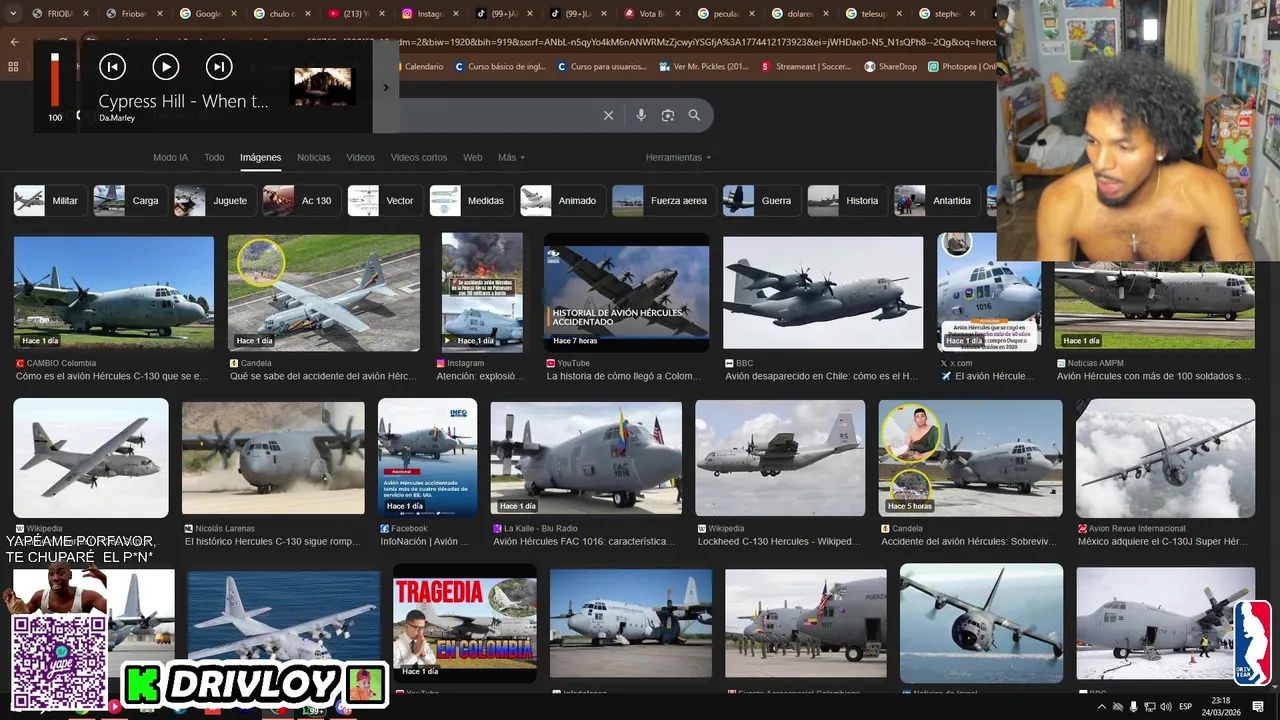Image resolution: width=1280 pixels, height=720 pixels.
Task: Skip to next track in media overlay
Action: click(219, 67)
